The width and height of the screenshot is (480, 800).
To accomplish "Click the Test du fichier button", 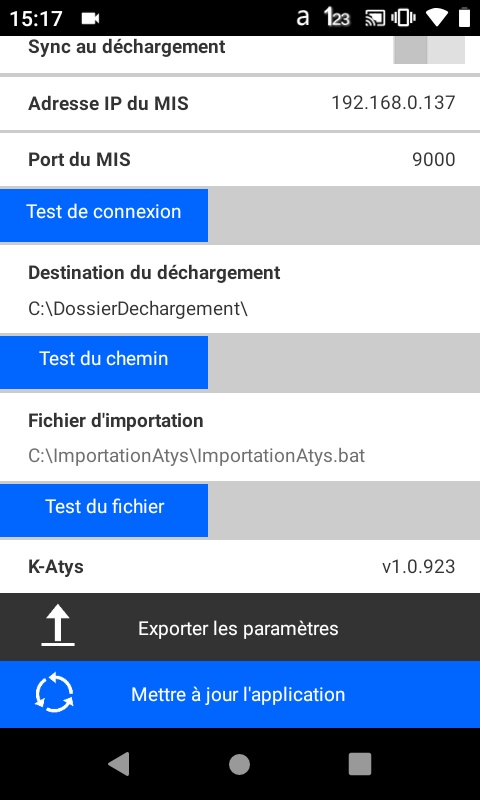I will pyautogui.click(x=104, y=509).
